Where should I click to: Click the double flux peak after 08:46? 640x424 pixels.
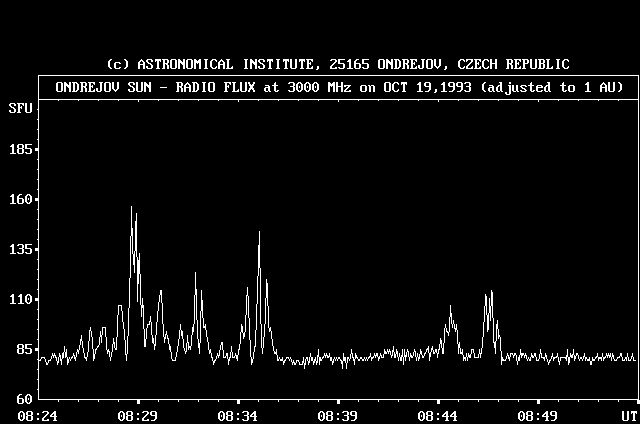489,296
